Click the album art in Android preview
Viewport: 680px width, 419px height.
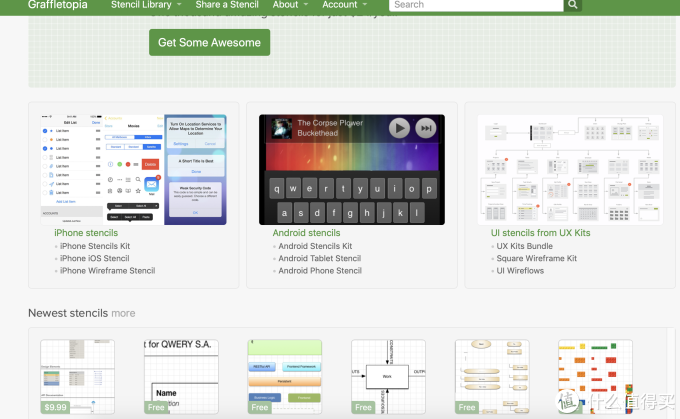point(280,128)
